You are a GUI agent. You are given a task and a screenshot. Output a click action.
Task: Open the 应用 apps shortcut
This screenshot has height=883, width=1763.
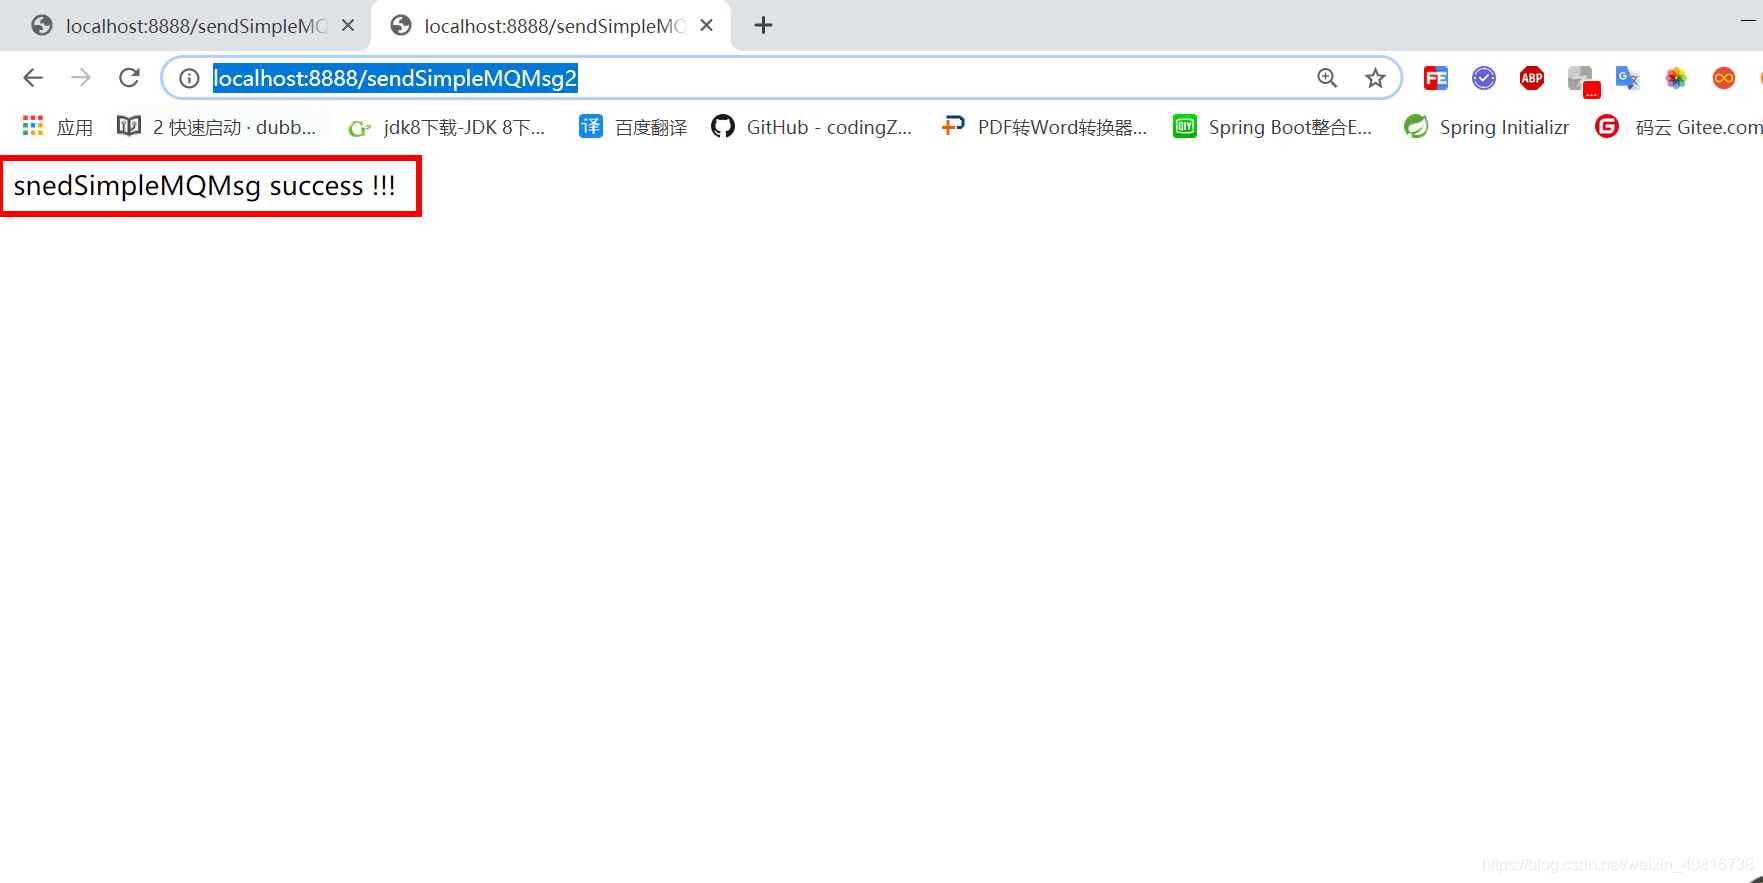coord(58,127)
